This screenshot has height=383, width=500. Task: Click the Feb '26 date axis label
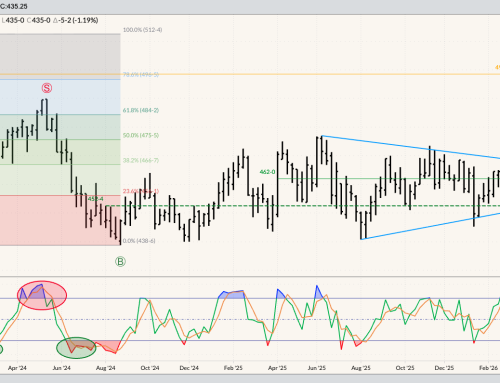(488, 368)
